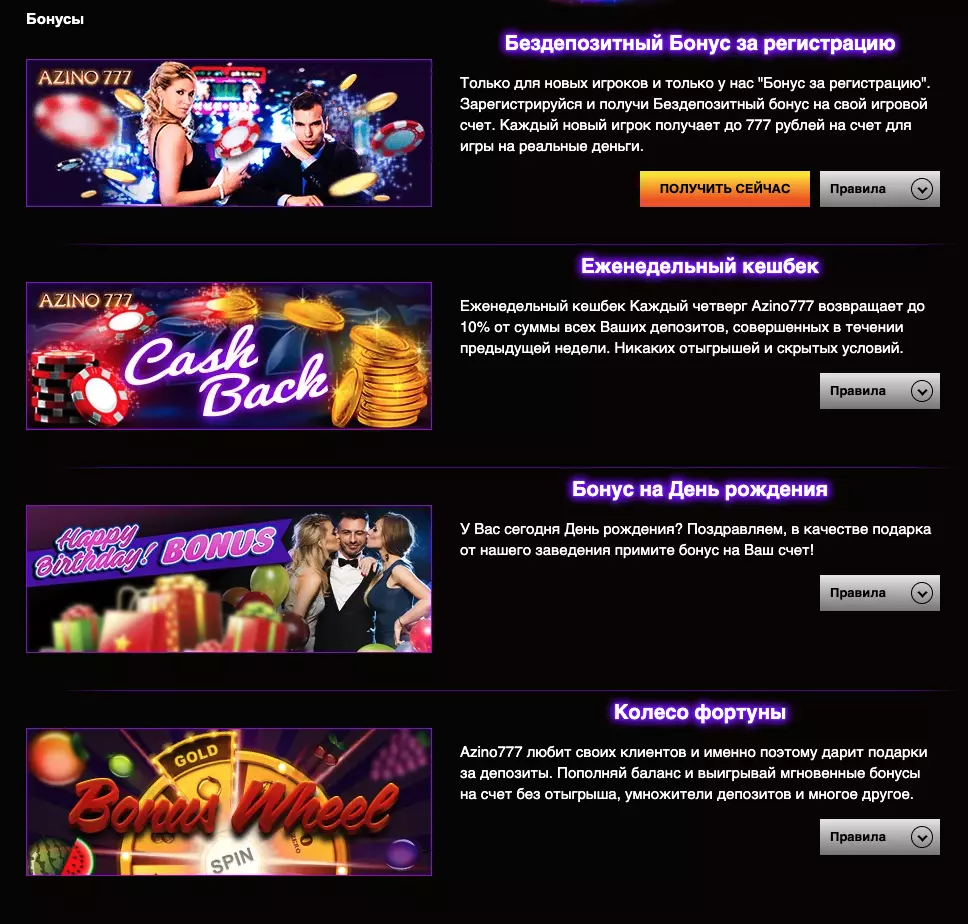Open the Azino 777 registration bonus banner
Image resolution: width=968 pixels, height=924 pixels.
point(229,133)
